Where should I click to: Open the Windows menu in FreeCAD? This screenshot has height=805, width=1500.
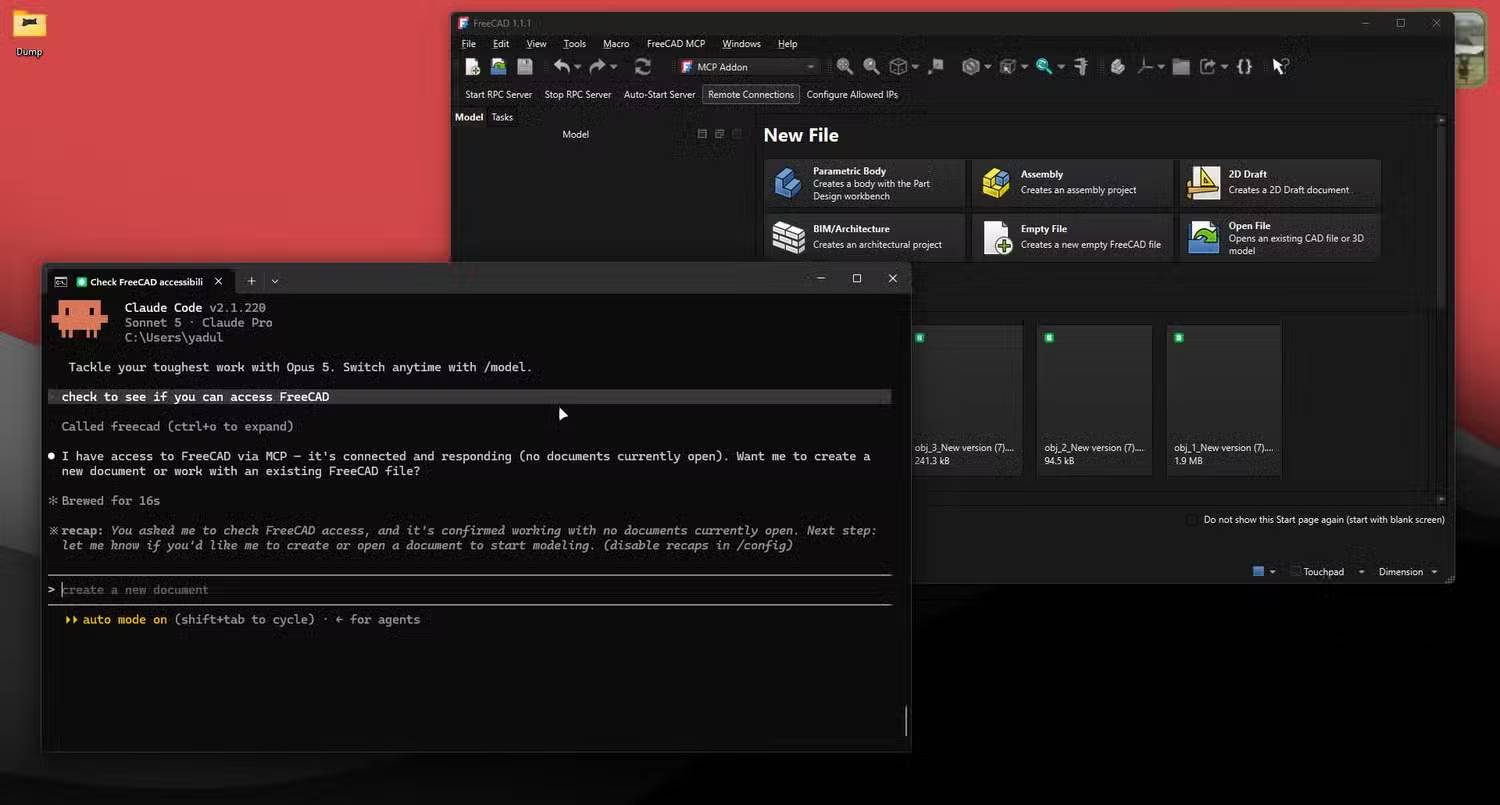[741, 44]
